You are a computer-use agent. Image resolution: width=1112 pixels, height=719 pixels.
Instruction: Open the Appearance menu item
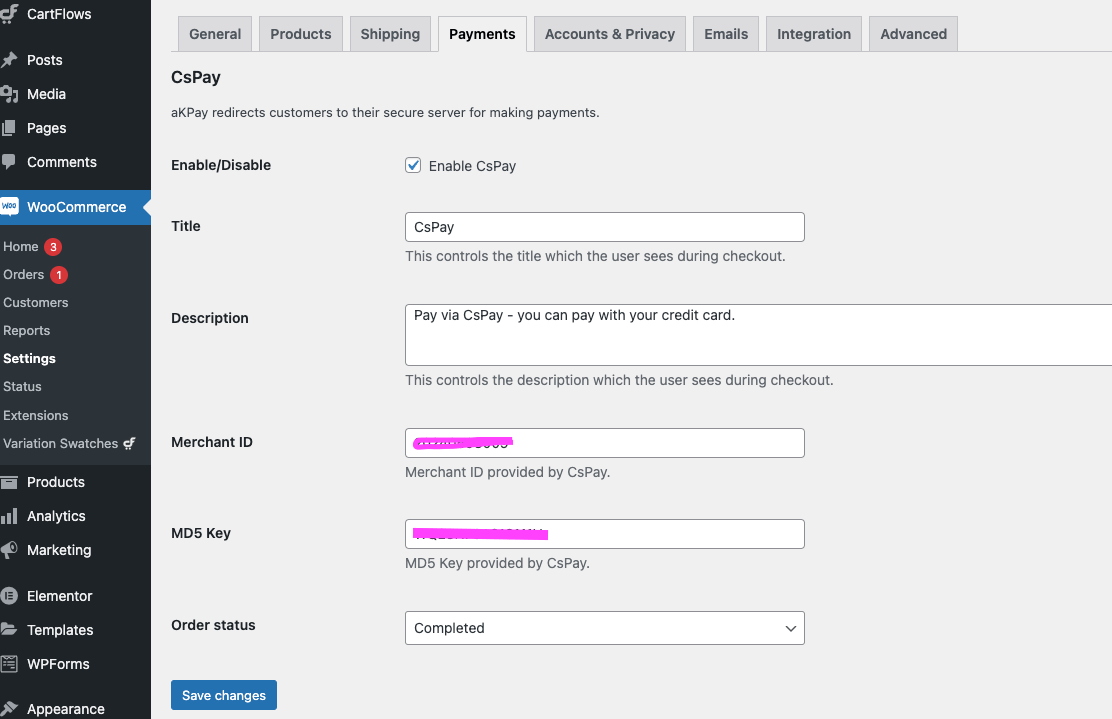click(65, 709)
